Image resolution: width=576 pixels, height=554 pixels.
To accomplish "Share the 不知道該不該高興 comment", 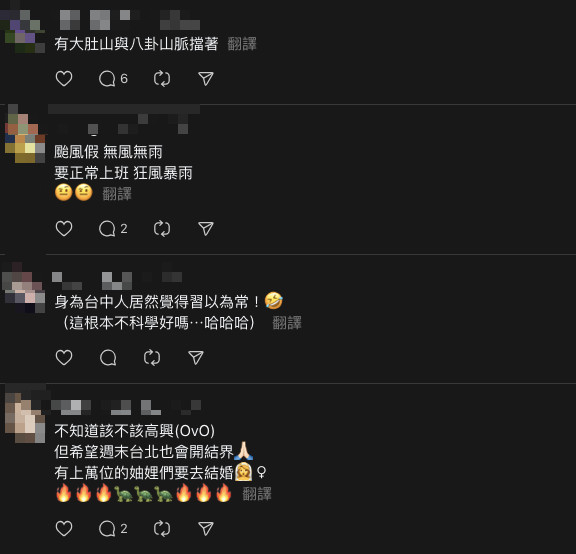I will [x=206, y=529].
